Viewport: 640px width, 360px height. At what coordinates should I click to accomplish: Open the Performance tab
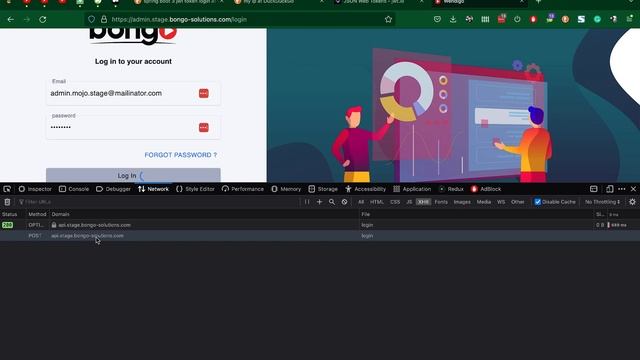[x=243, y=189]
